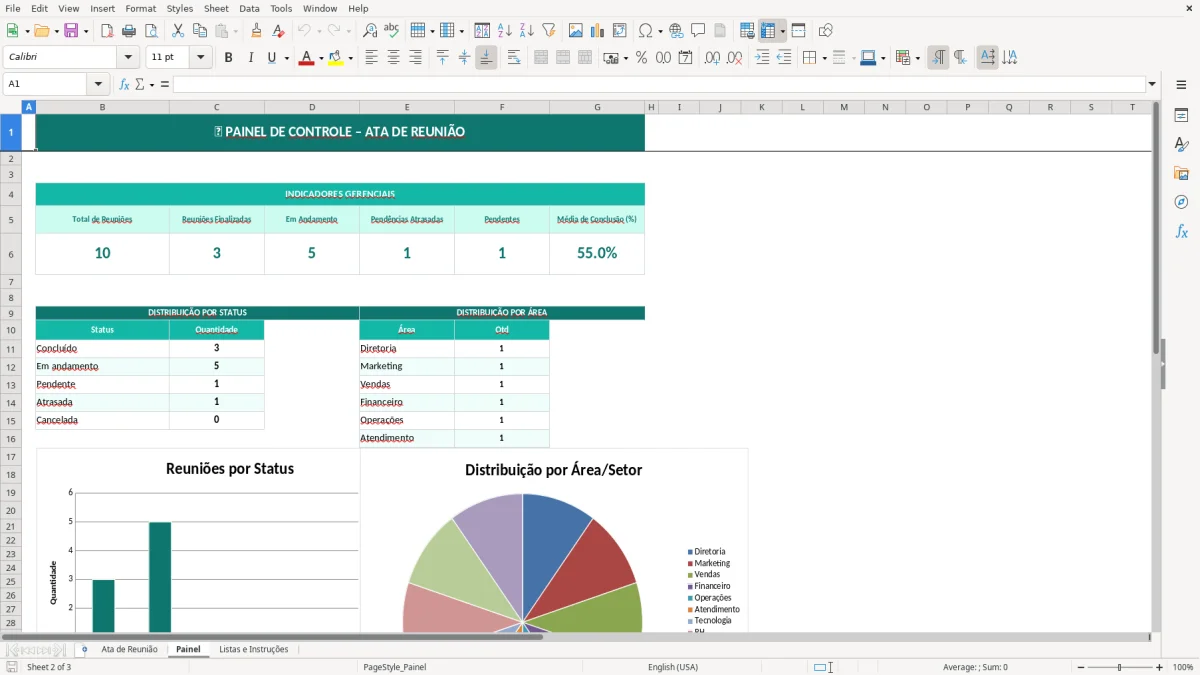The height and width of the screenshot is (675, 1200).
Task: Insert Chart from toolbar
Action: pos(598,31)
